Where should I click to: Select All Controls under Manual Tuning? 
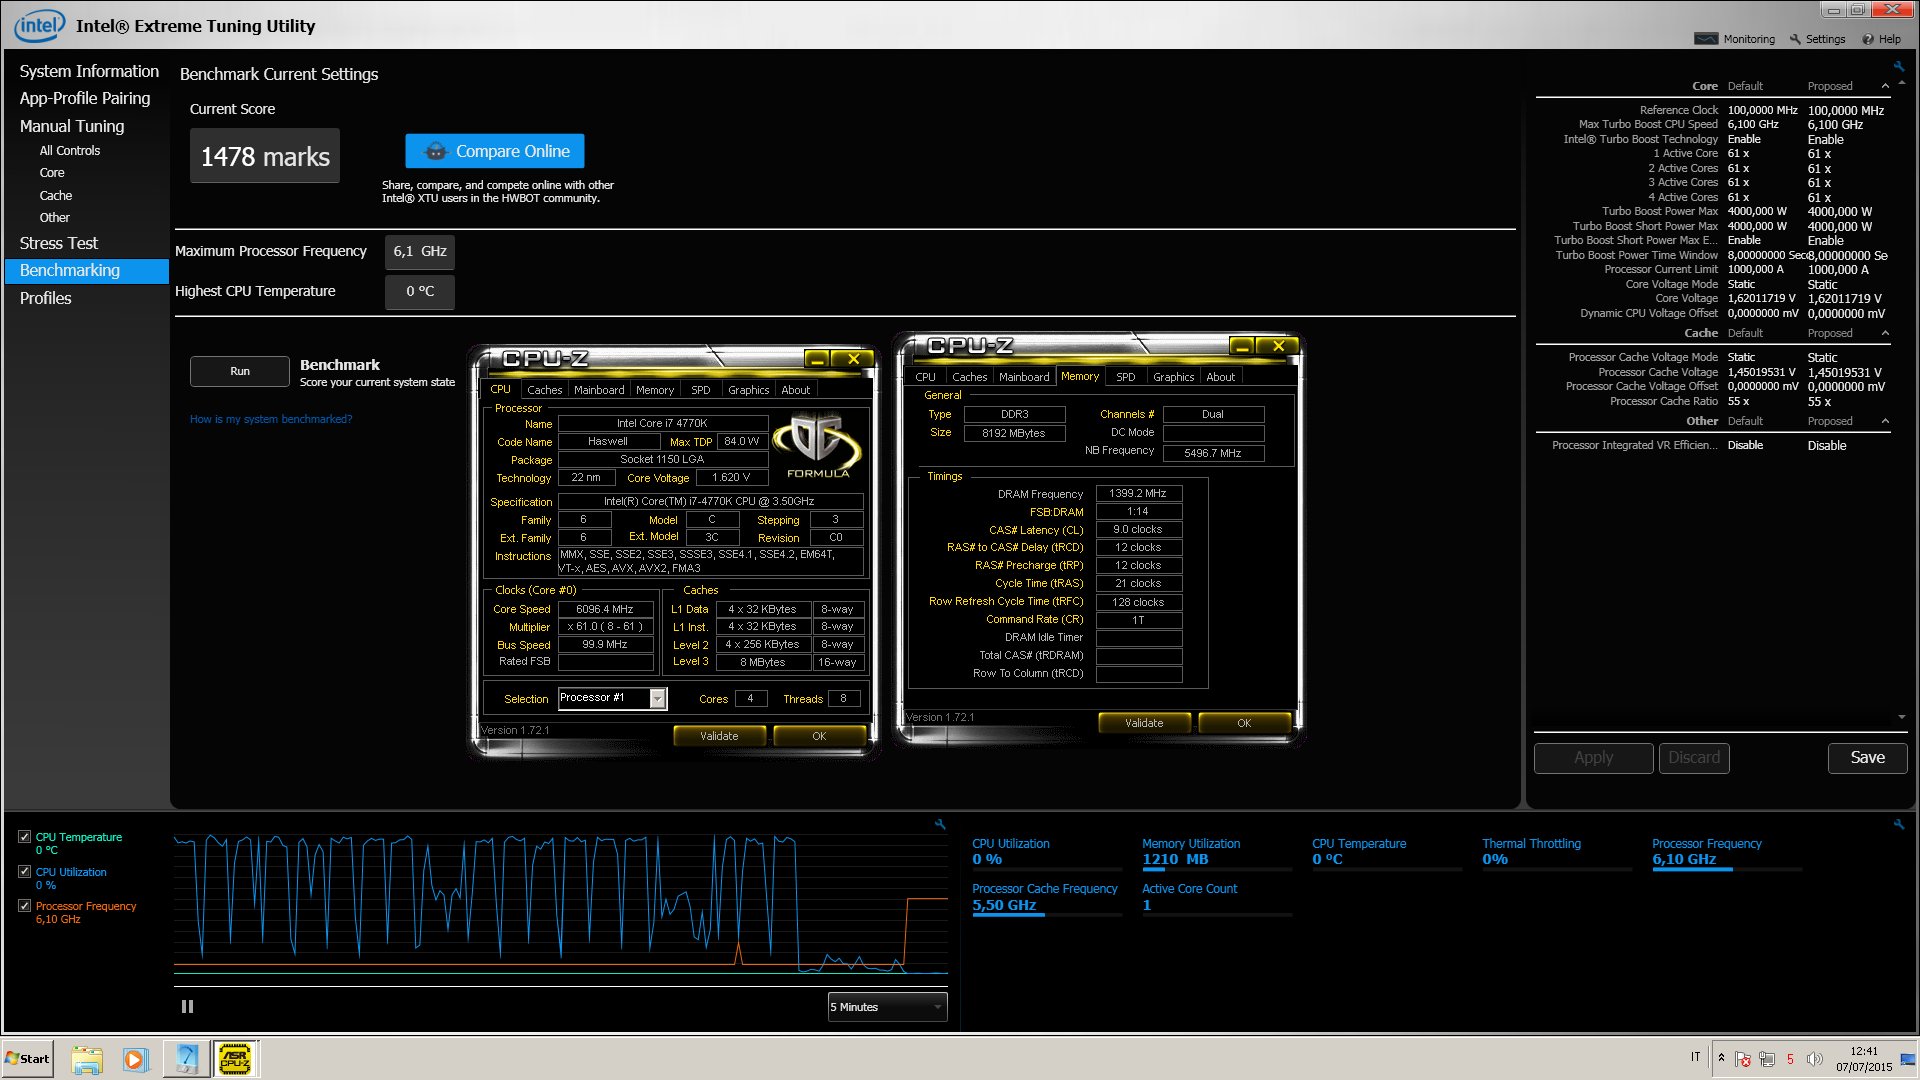coord(70,151)
